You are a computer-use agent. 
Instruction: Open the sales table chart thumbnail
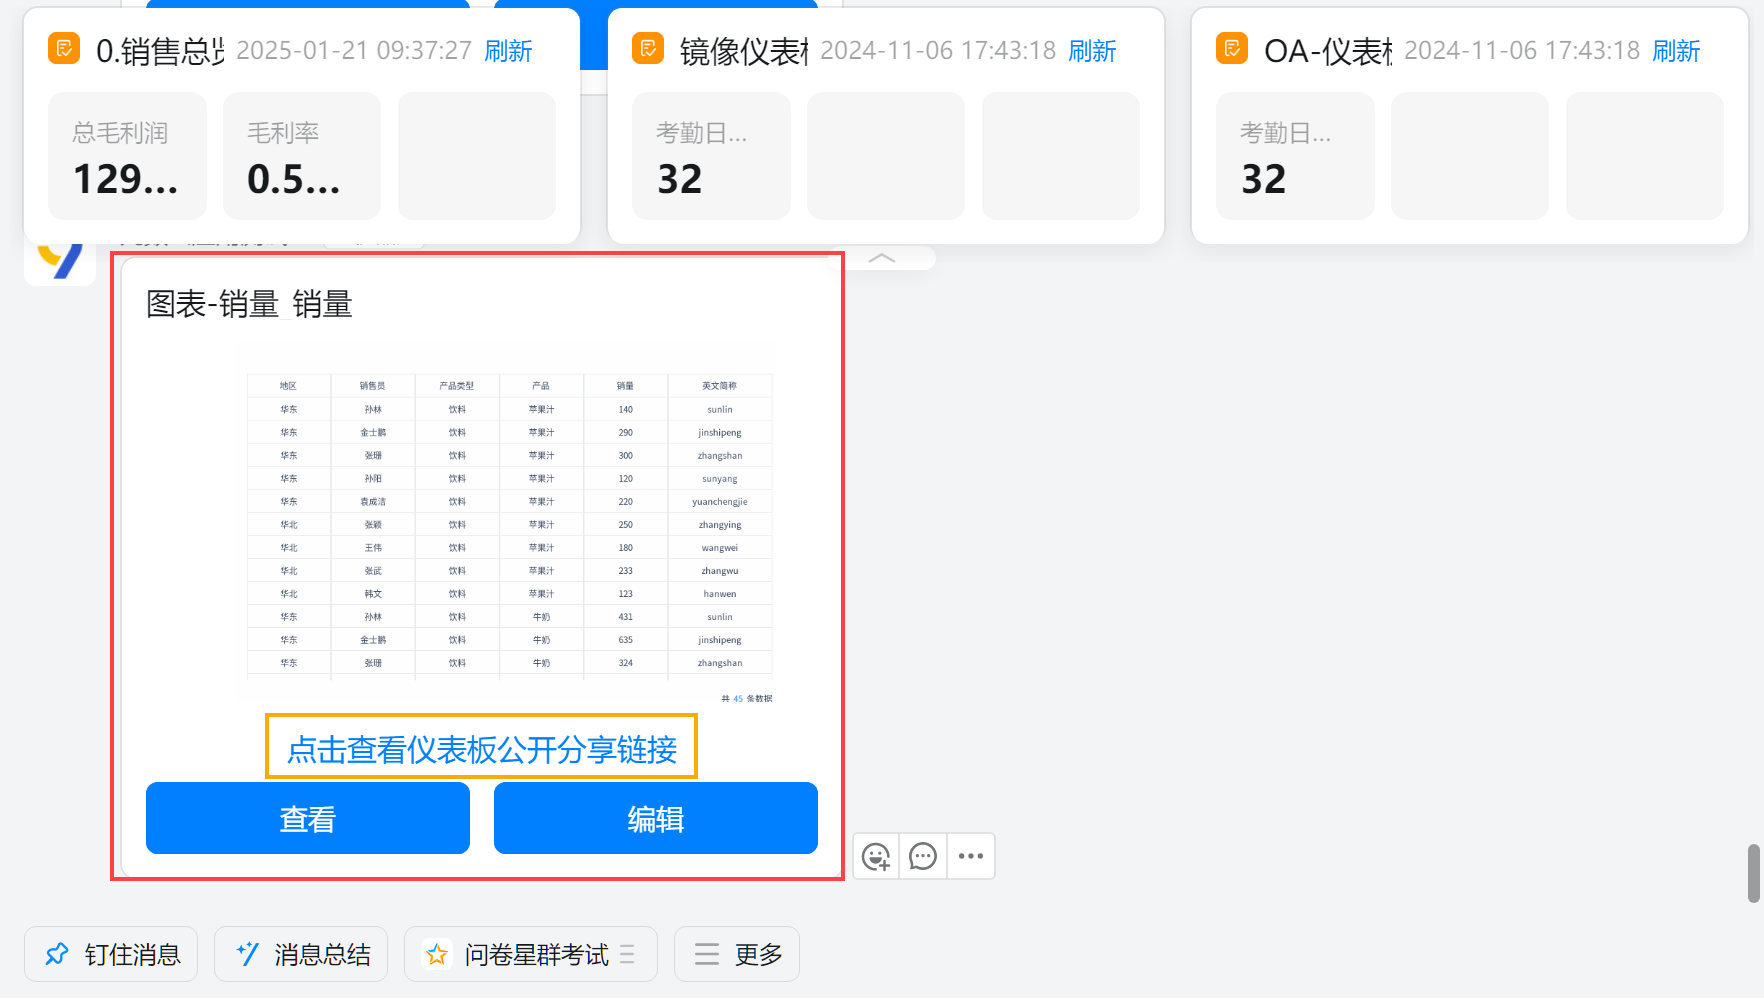510,538
